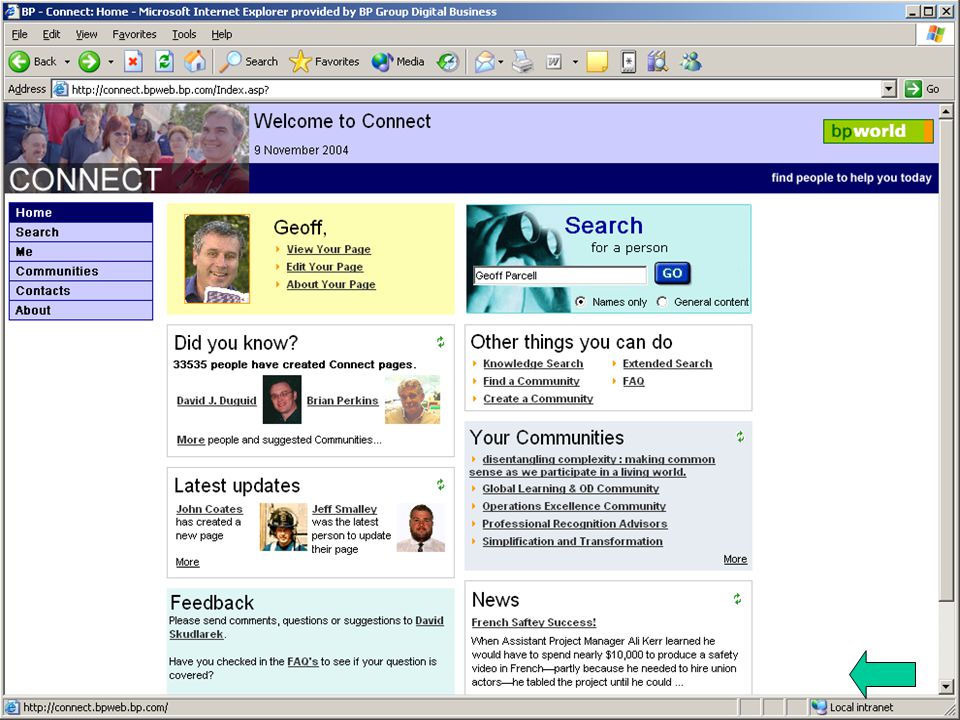Open the Edit menu
The image size is (960, 720).
pos(51,34)
